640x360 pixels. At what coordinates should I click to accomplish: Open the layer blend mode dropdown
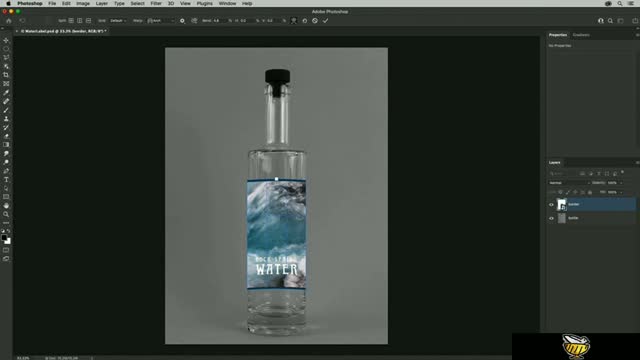click(569, 183)
